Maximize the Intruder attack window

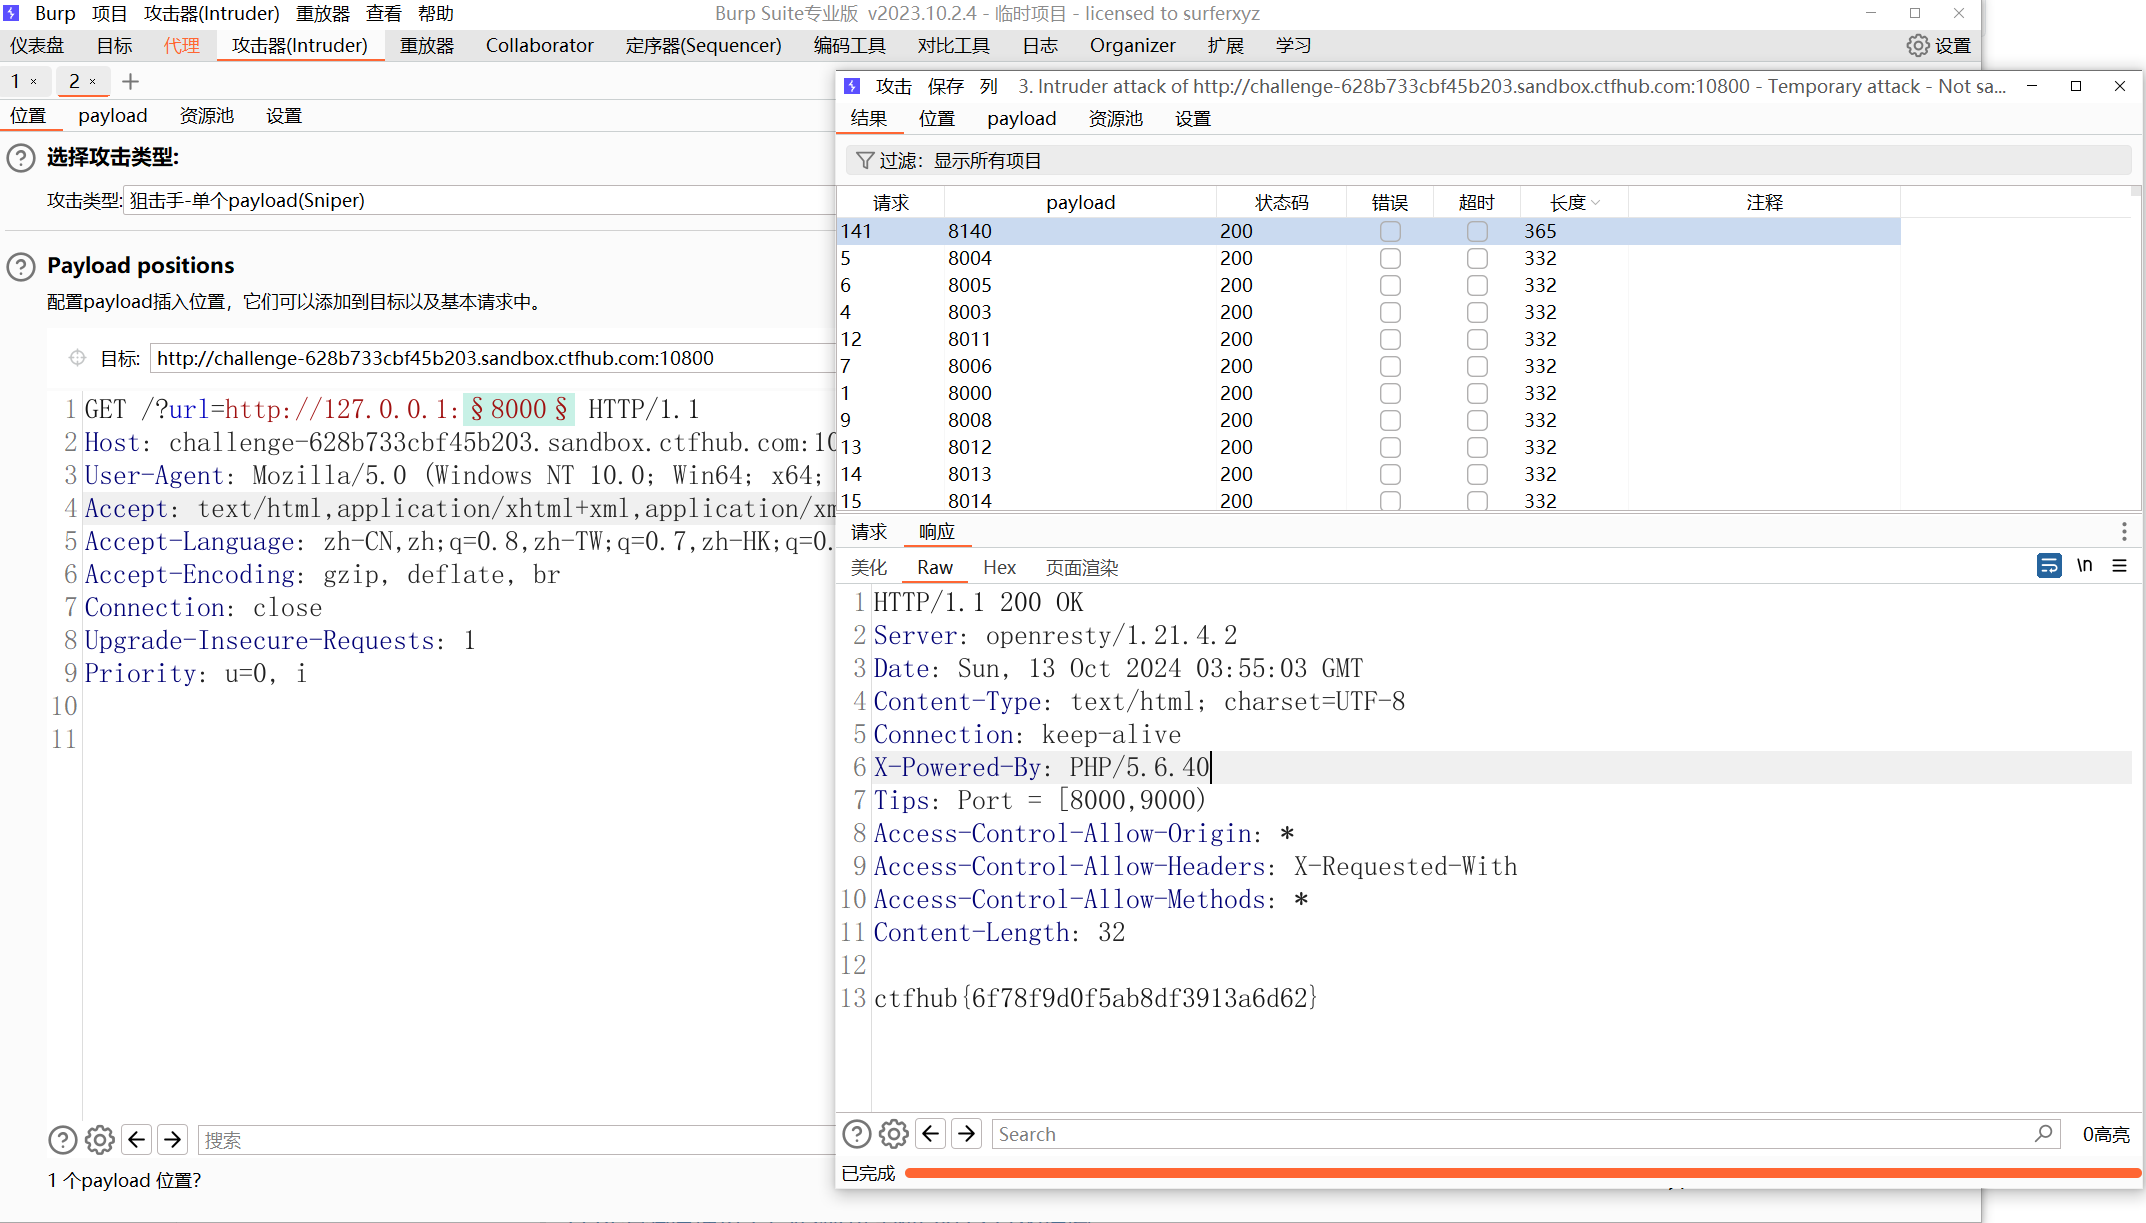click(x=2076, y=86)
